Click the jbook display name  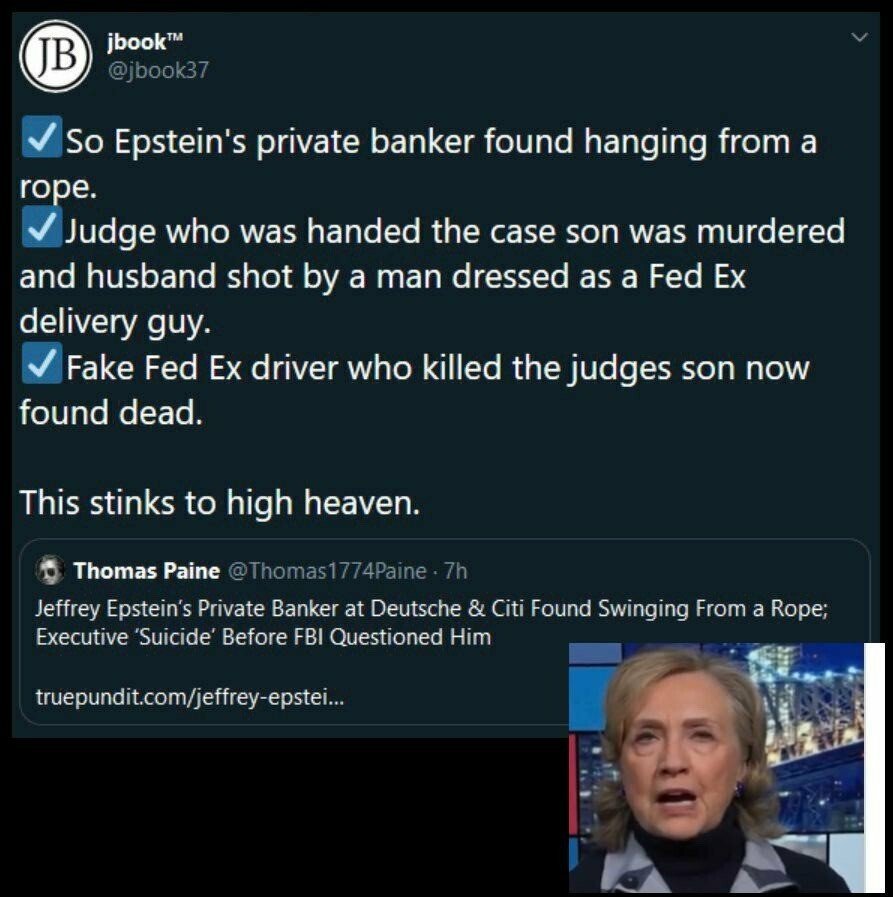coord(131,41)
